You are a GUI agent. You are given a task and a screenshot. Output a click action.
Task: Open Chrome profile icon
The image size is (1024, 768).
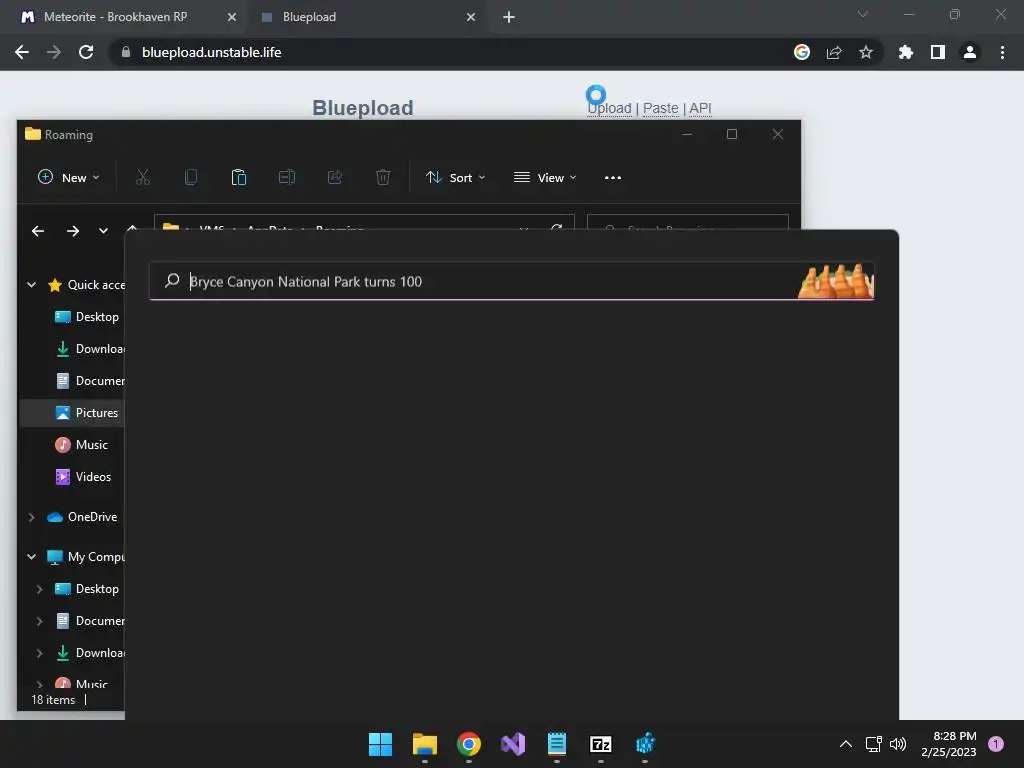tap(970, 52)
